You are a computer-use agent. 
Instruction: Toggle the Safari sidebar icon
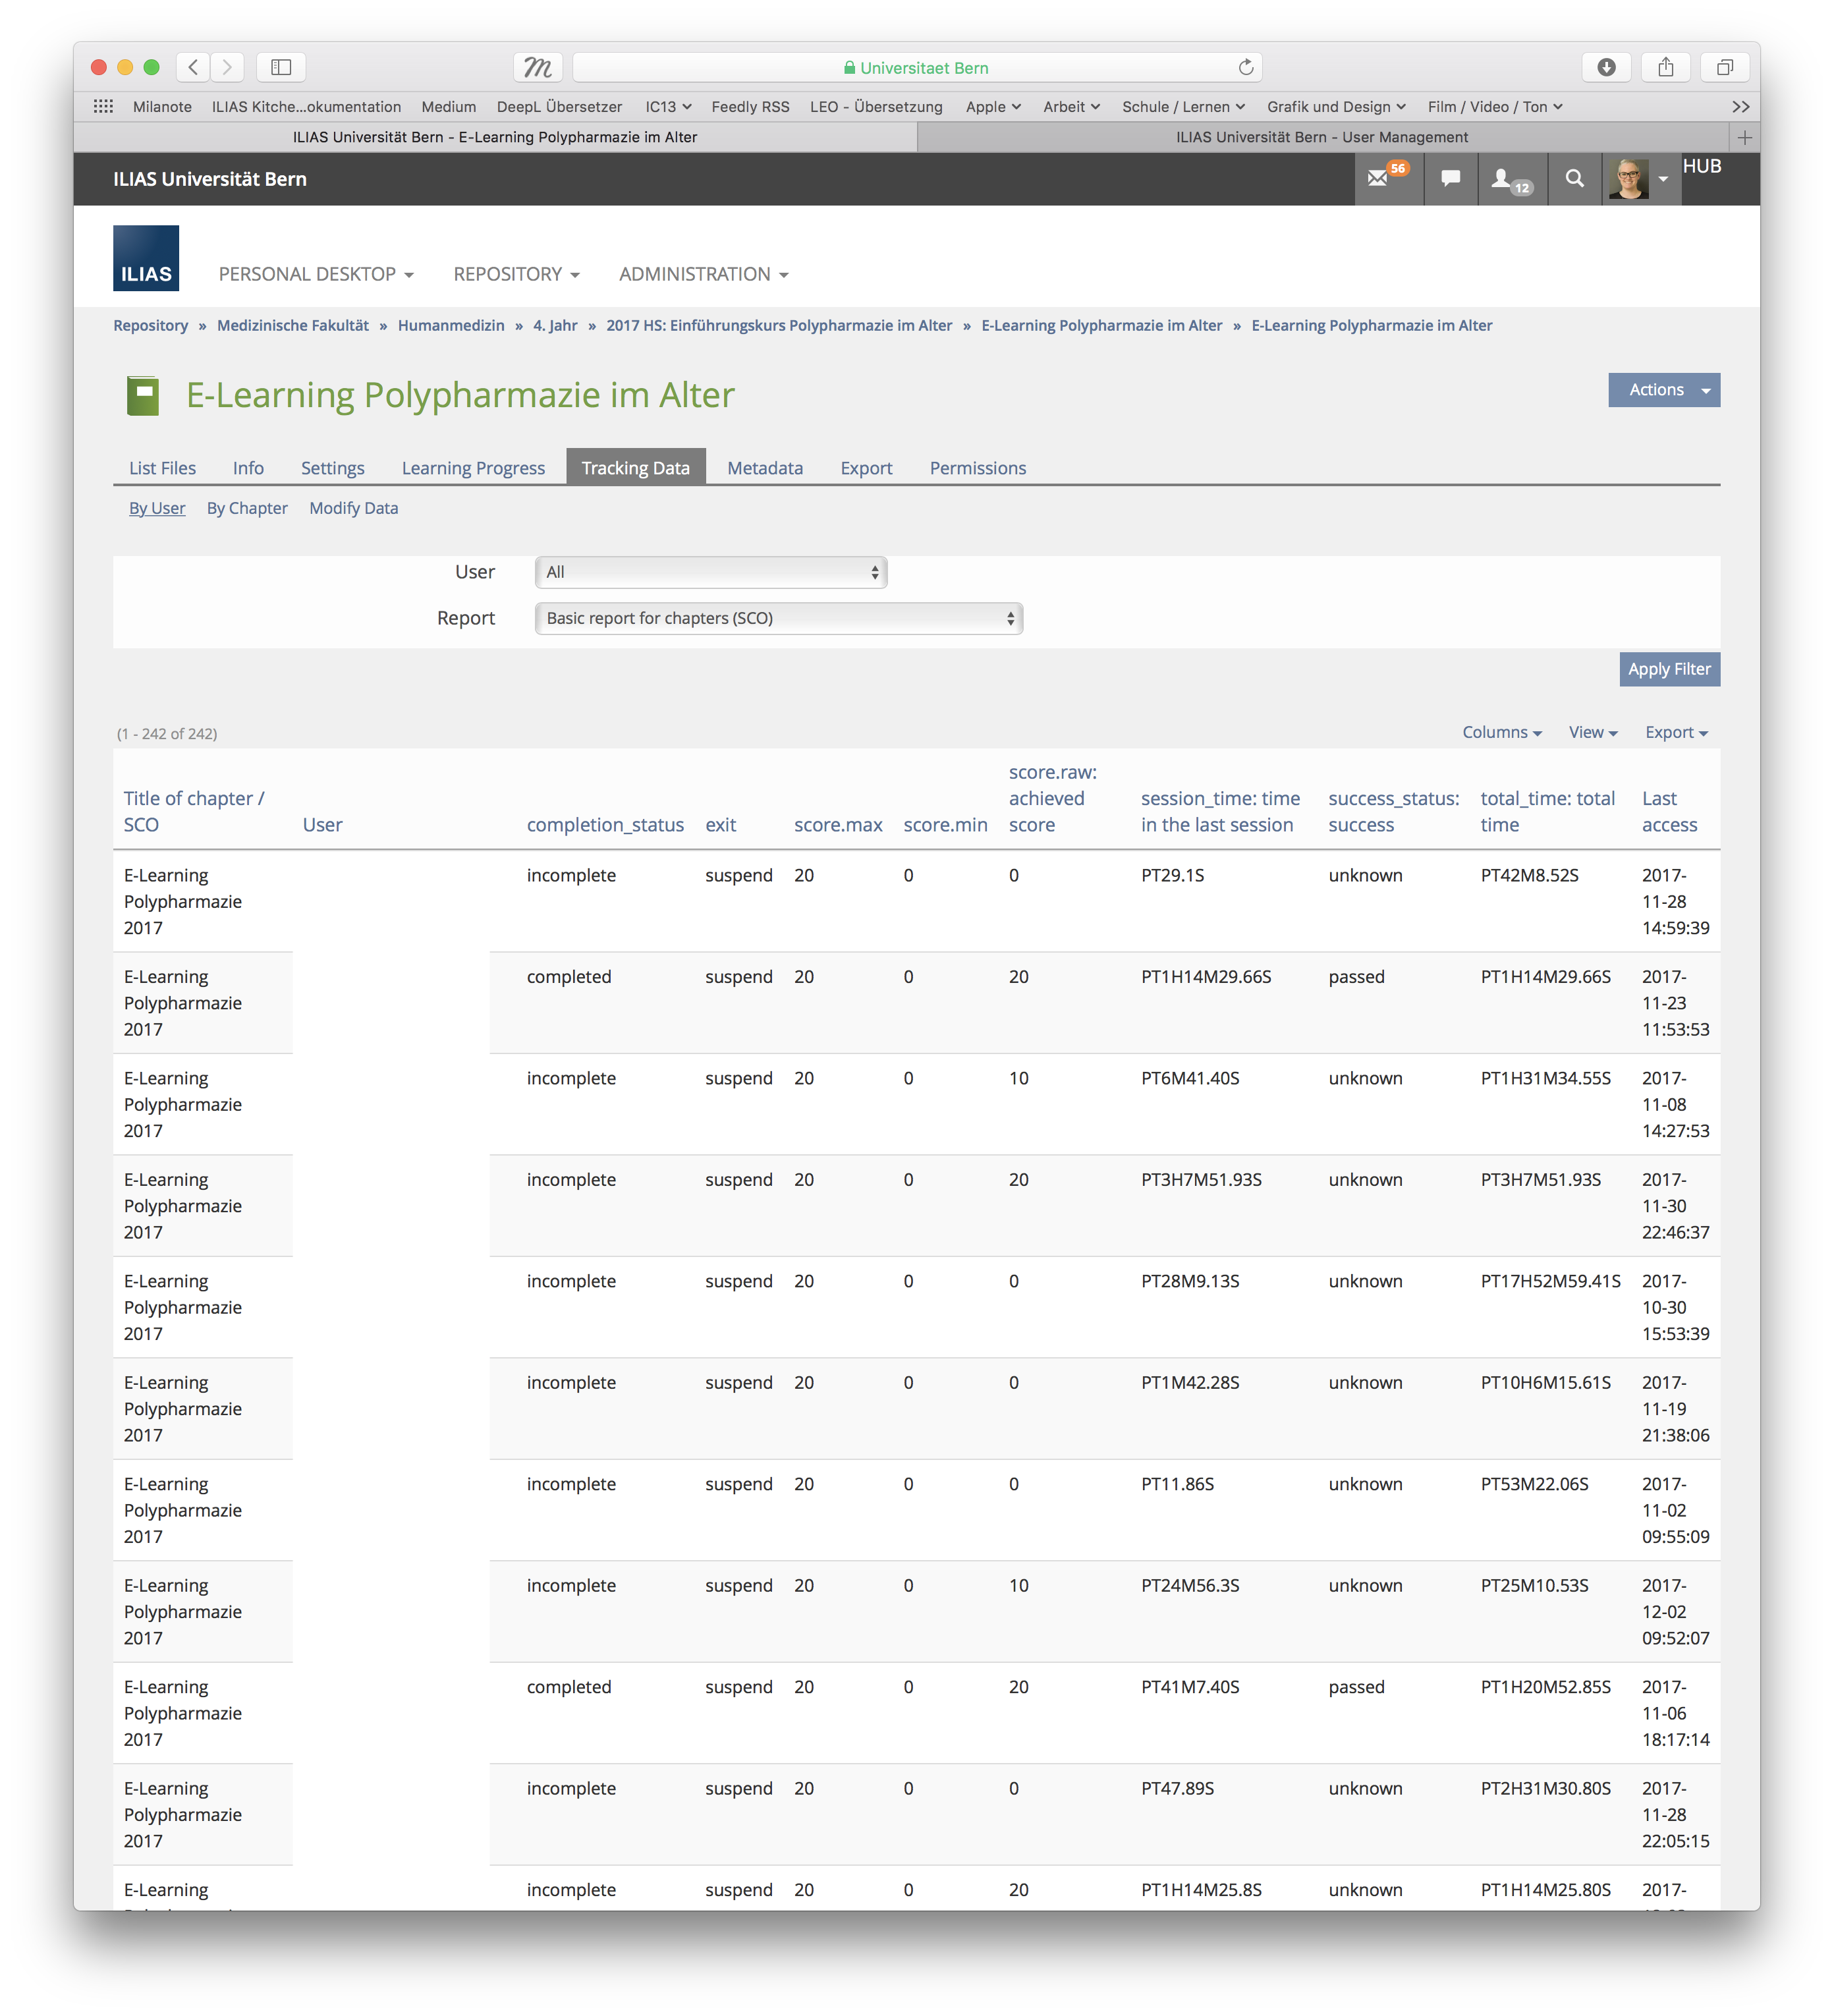(281, 67)
